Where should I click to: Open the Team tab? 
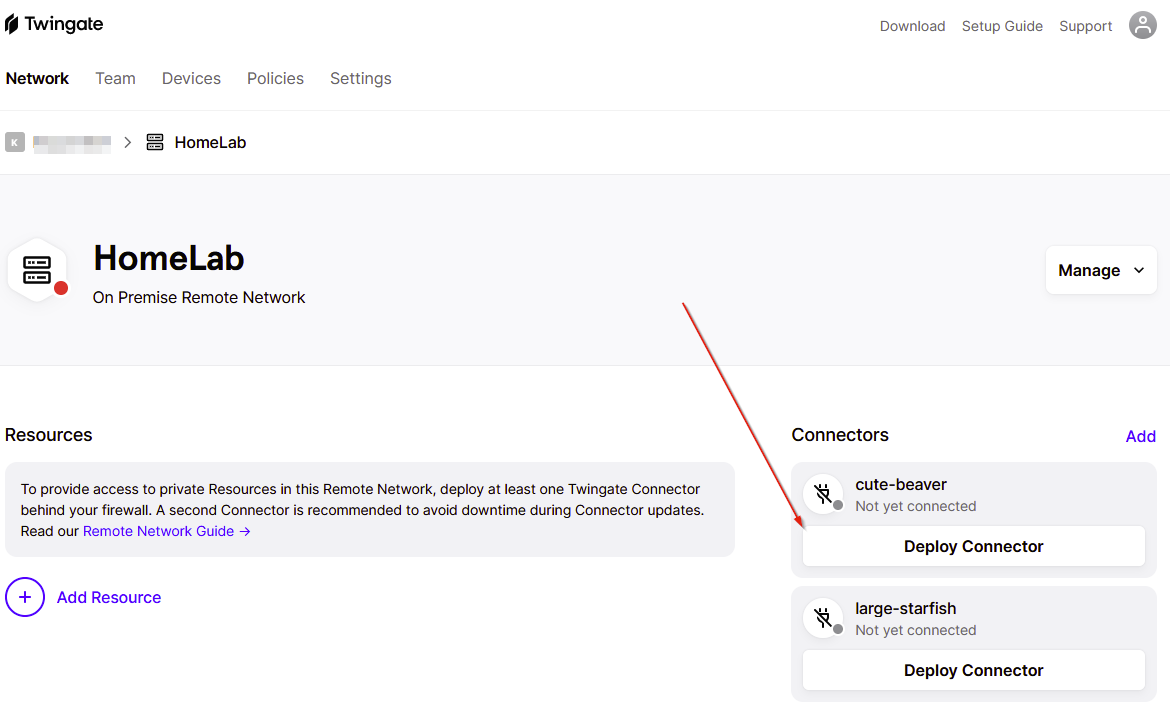[115, 78]
